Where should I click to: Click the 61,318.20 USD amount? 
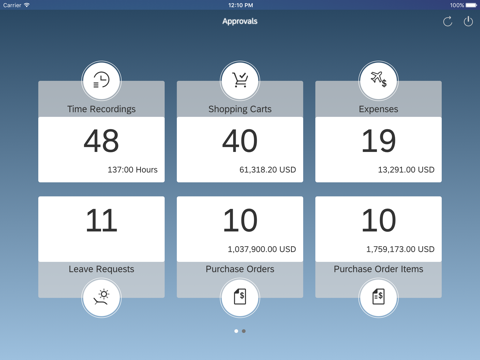[x=268, y=170]
